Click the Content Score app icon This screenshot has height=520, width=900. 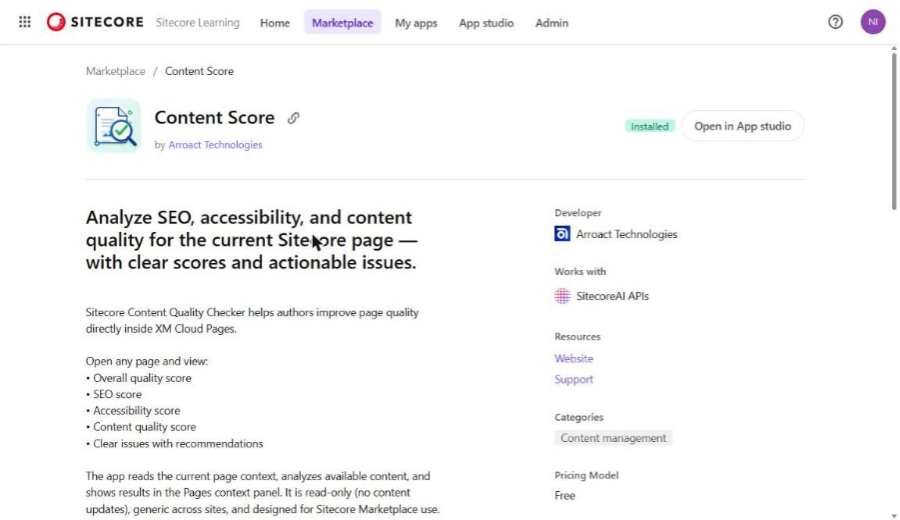click(x=114, y=126)
